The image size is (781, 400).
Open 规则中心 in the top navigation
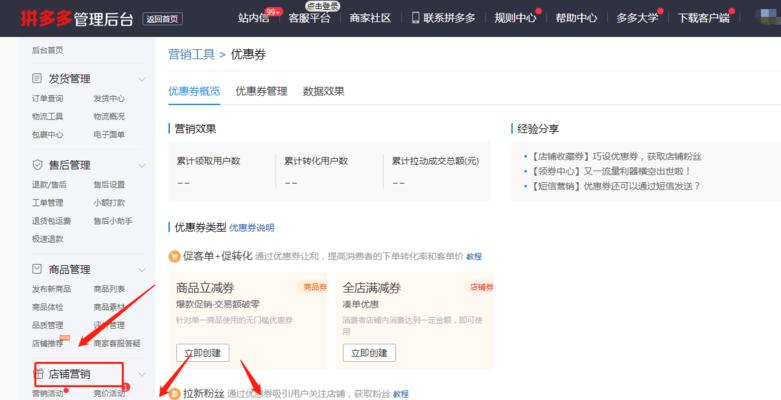516,18
